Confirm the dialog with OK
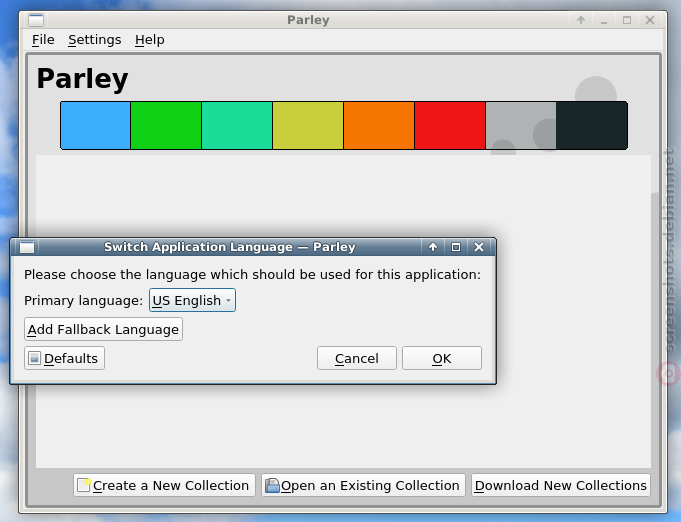The height and width of the screenshot is (522, 681). 442,358
